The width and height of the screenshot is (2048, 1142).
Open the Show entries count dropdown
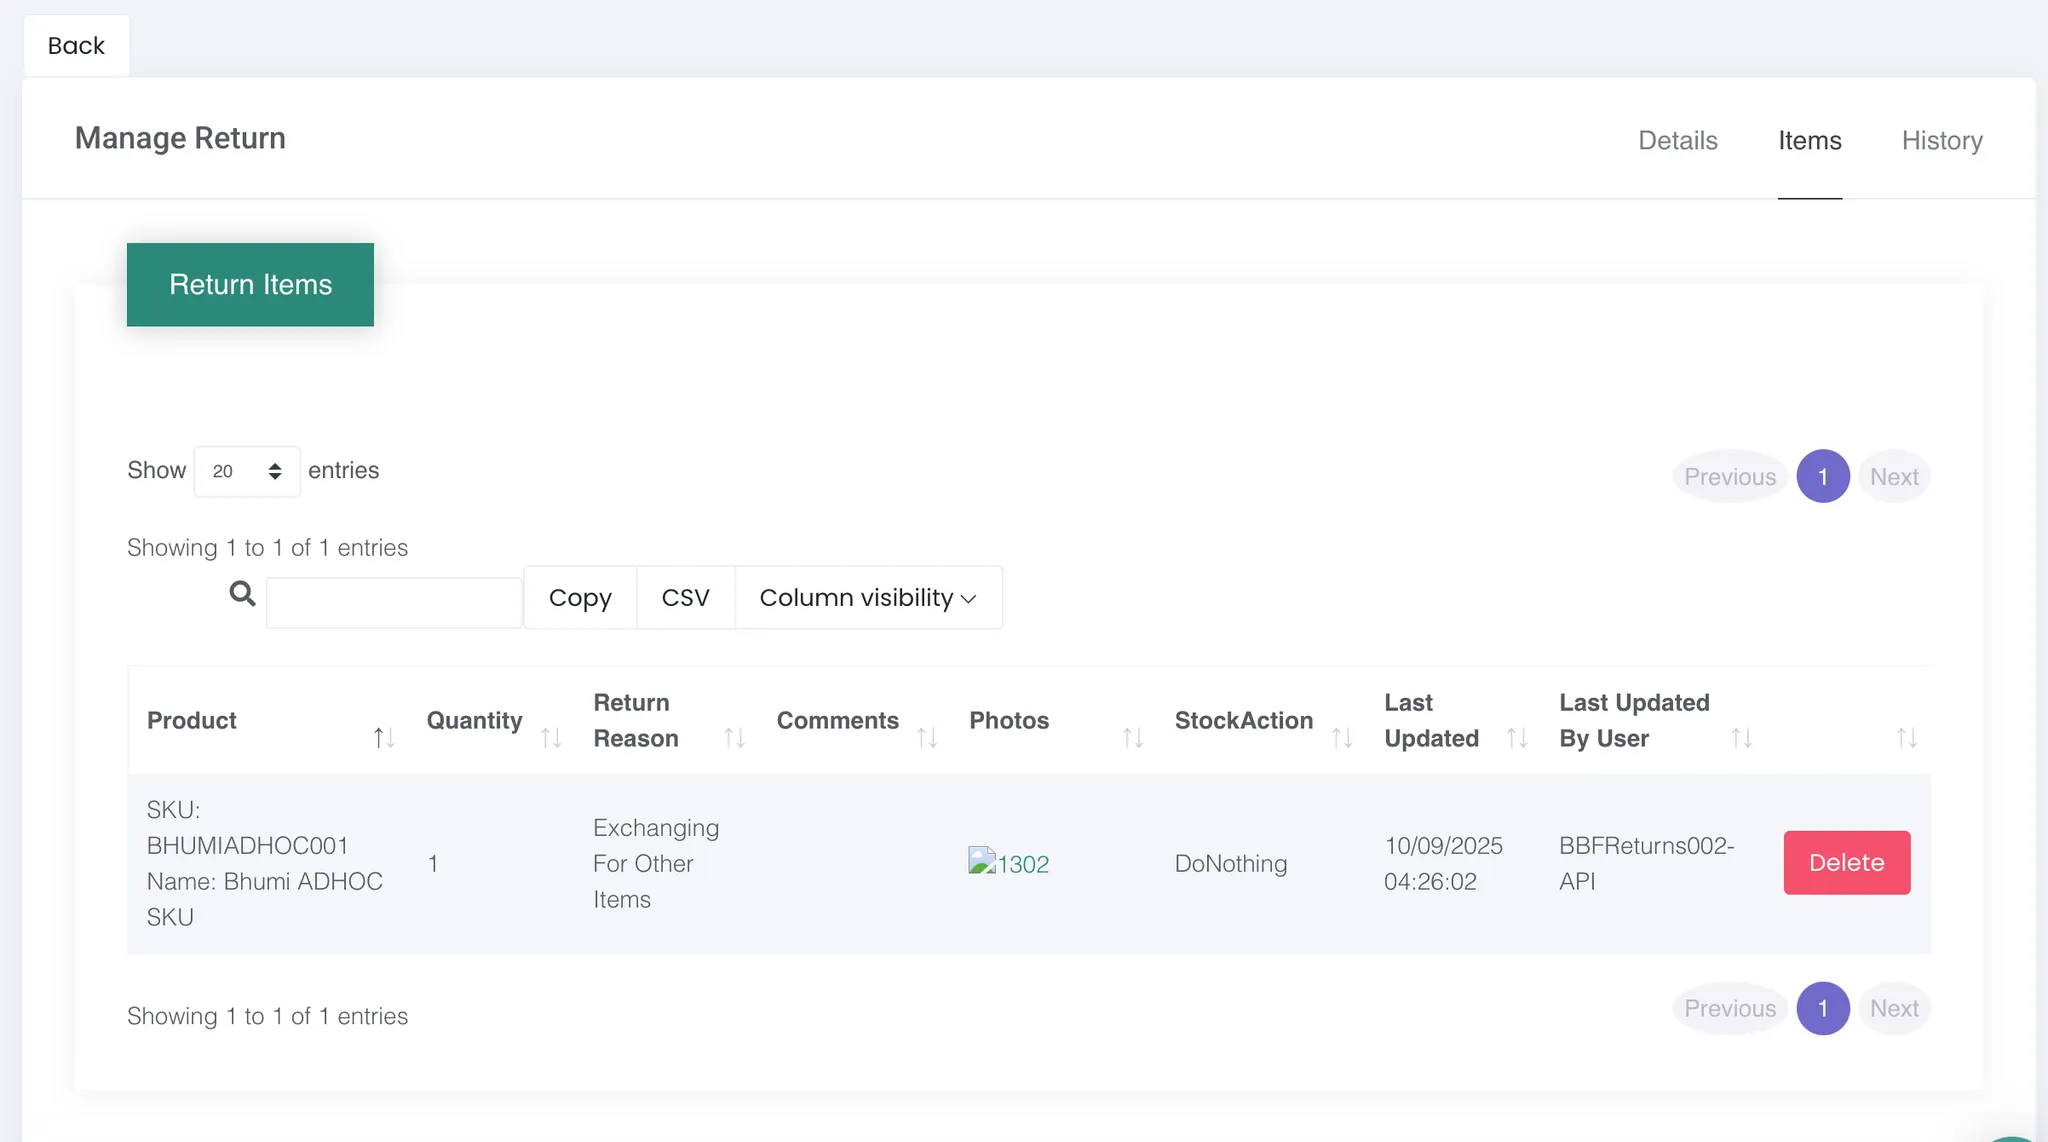tap(247, 471)
